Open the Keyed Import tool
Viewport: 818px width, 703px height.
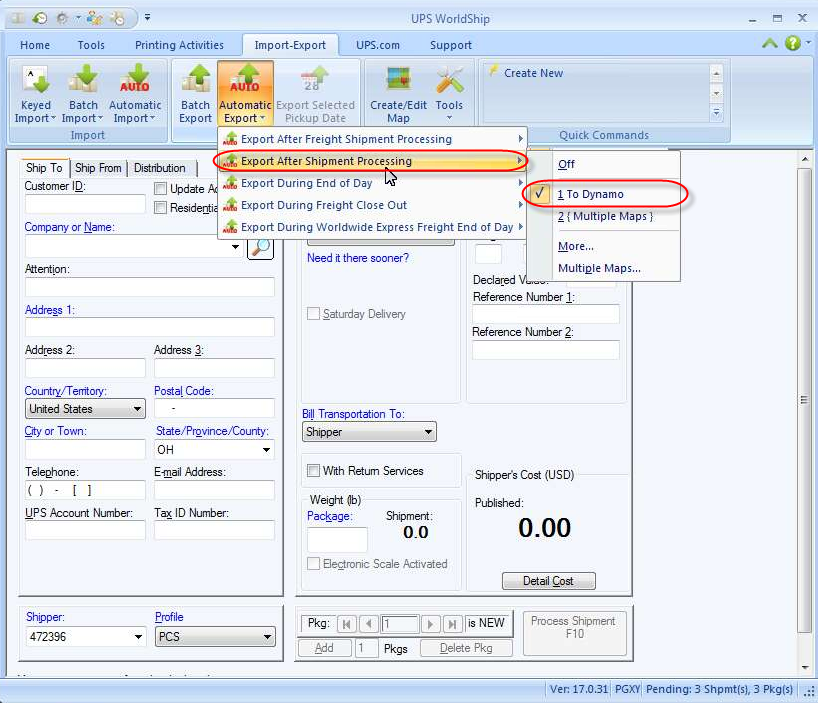35,94
